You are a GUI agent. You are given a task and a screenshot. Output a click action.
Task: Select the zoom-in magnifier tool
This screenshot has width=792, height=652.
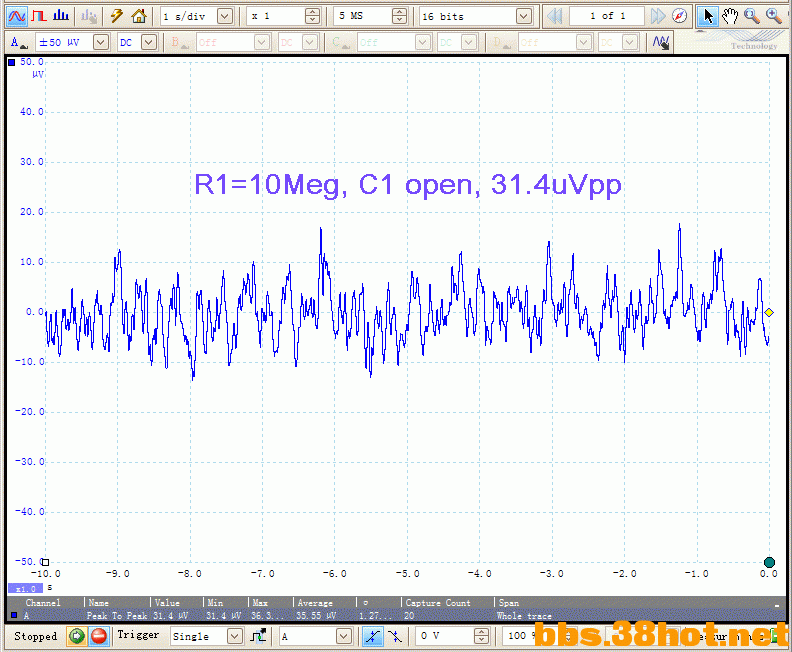774,17
